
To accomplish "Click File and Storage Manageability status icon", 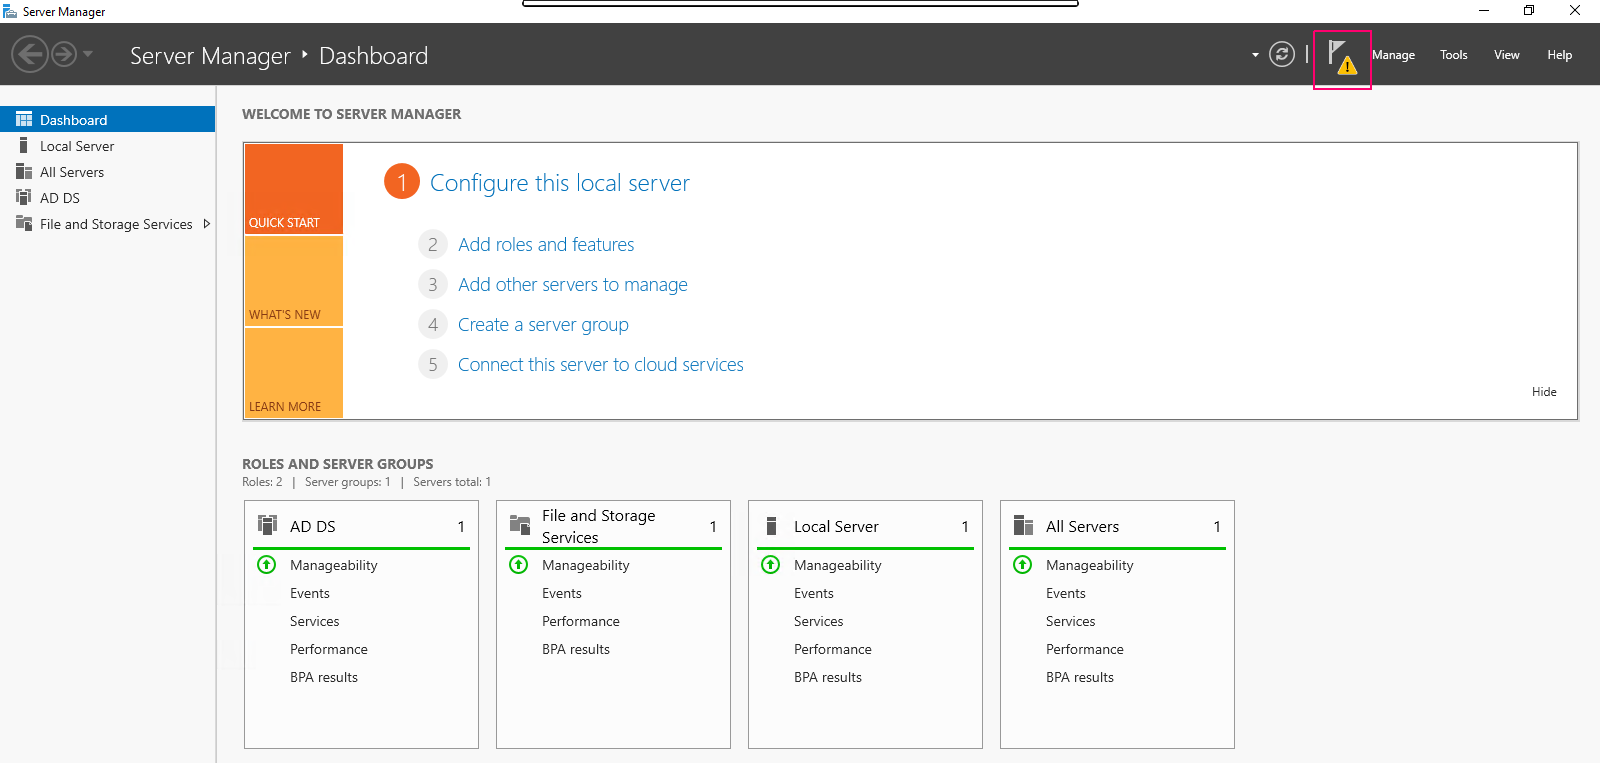I will click(519, 564).
